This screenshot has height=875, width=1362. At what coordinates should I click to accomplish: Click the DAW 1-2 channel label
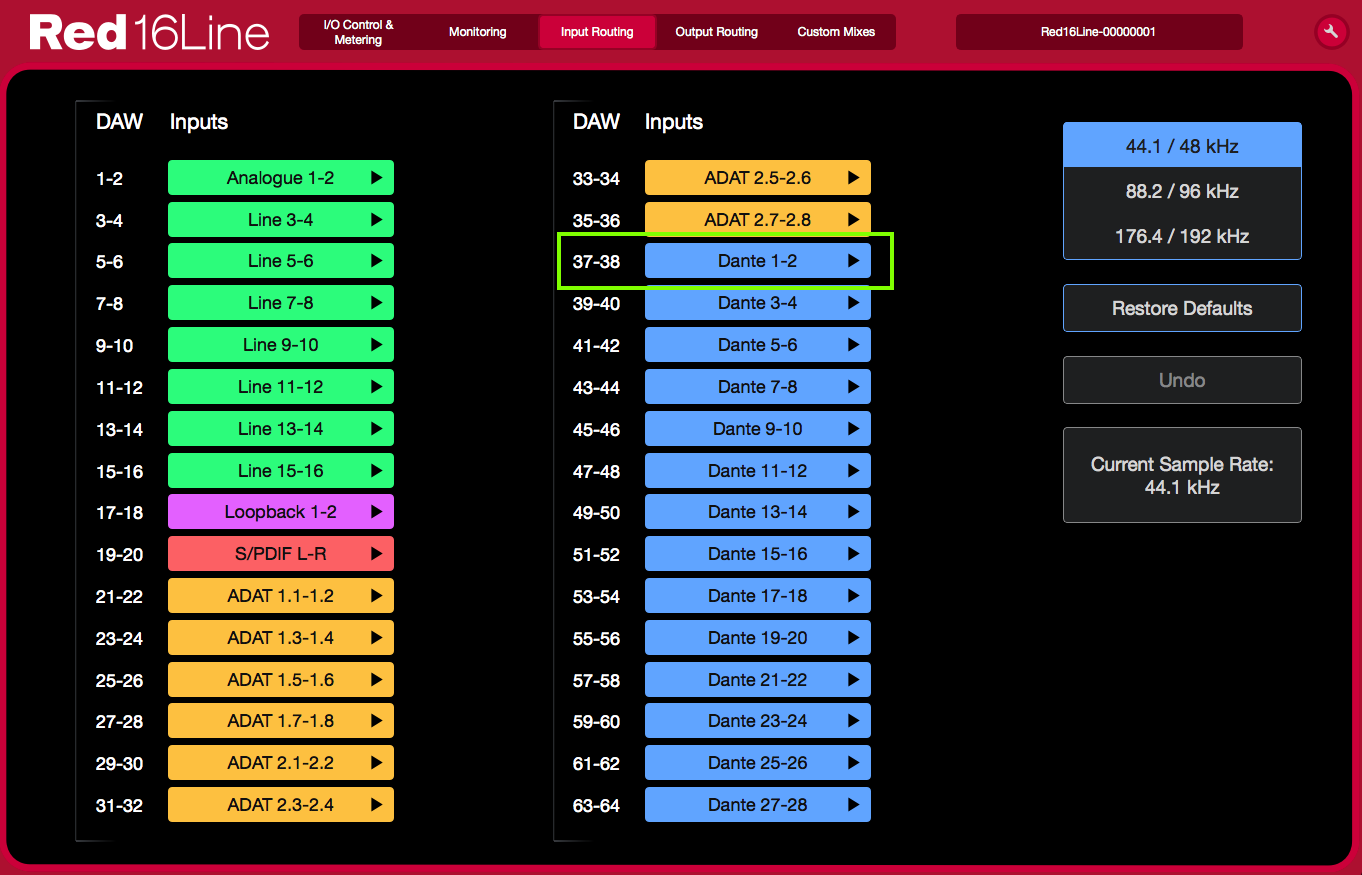point(109,179)
